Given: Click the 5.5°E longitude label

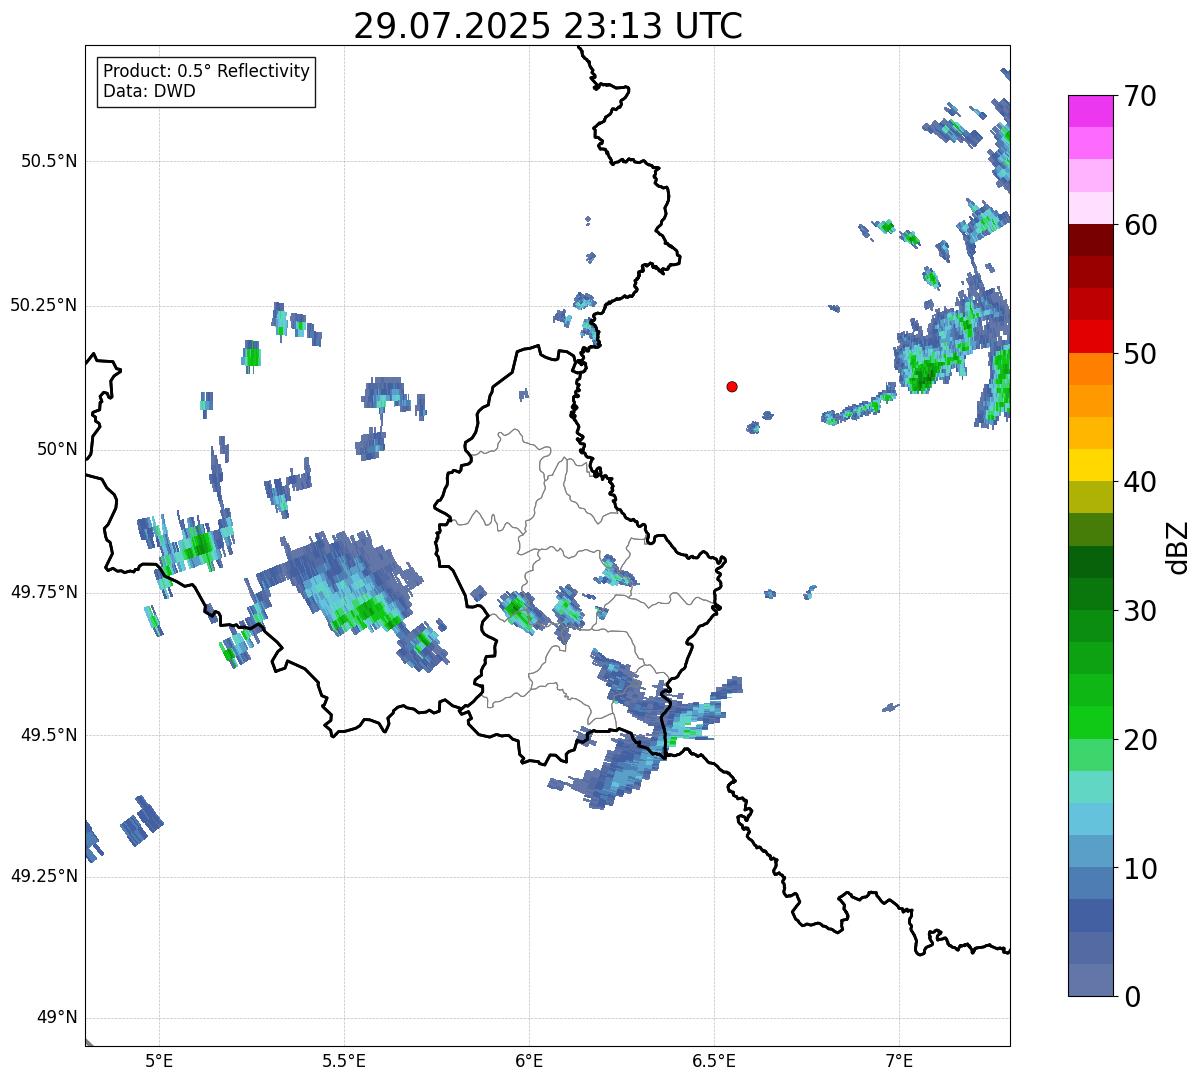Looking at the screenshot, I should [x=344, y=1061].
